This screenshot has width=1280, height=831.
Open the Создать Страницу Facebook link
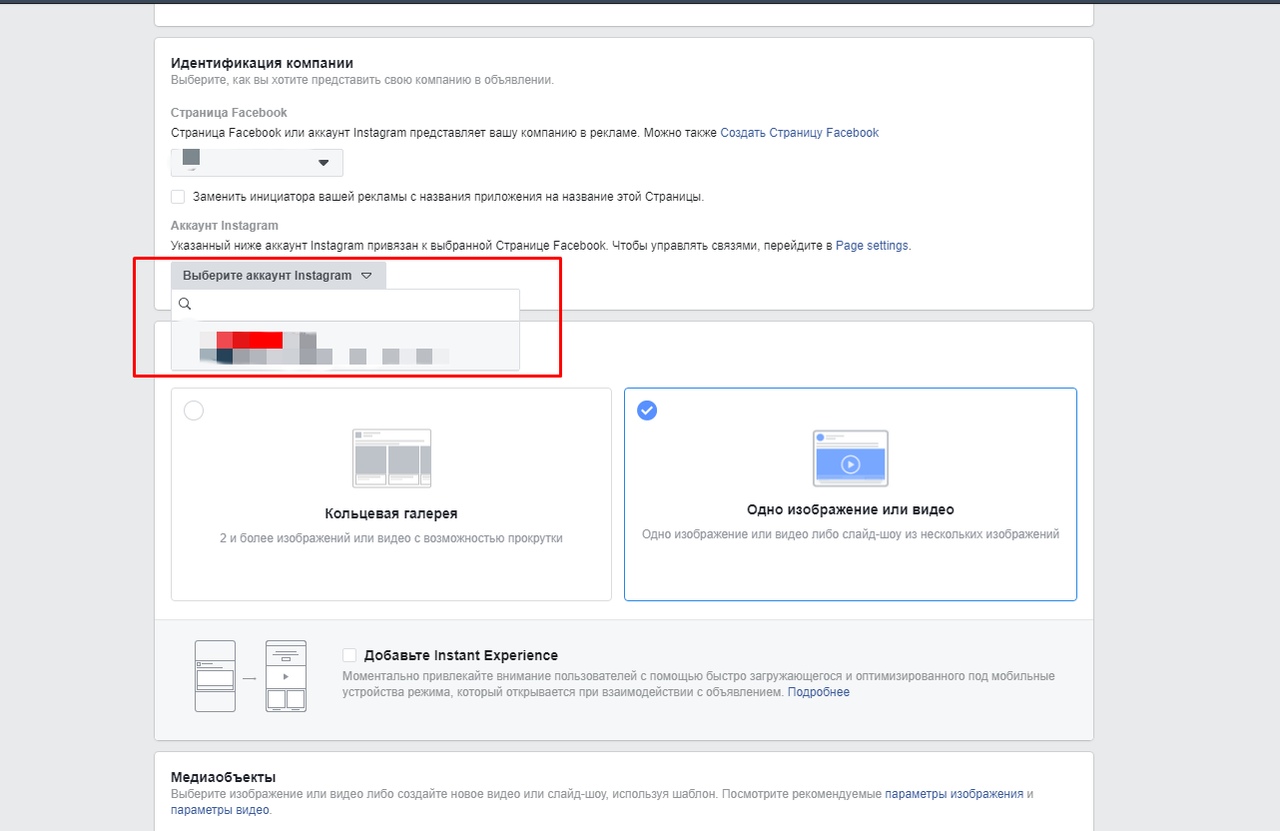click(800, 132)
